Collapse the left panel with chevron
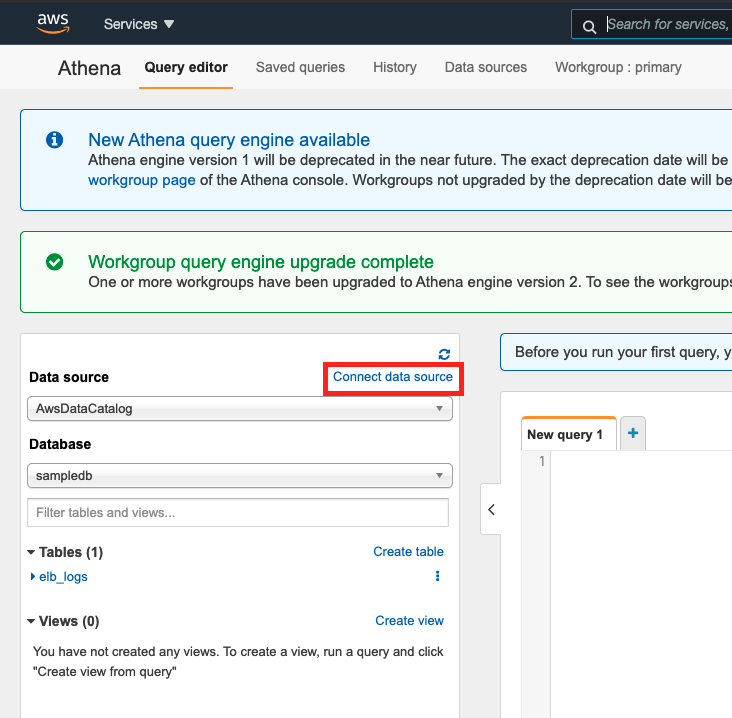 coord(491,509)
